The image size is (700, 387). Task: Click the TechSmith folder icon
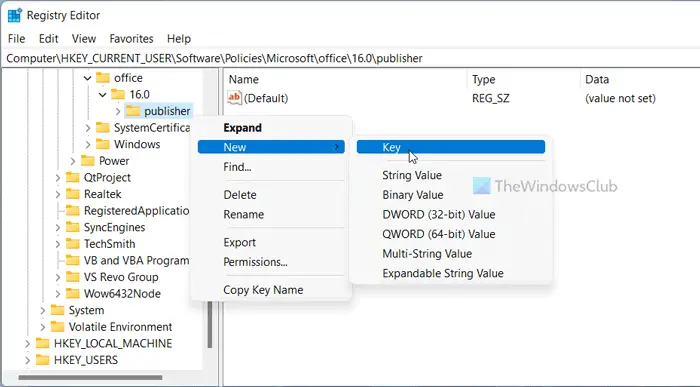pyautogui.click(x=72, y=244)
